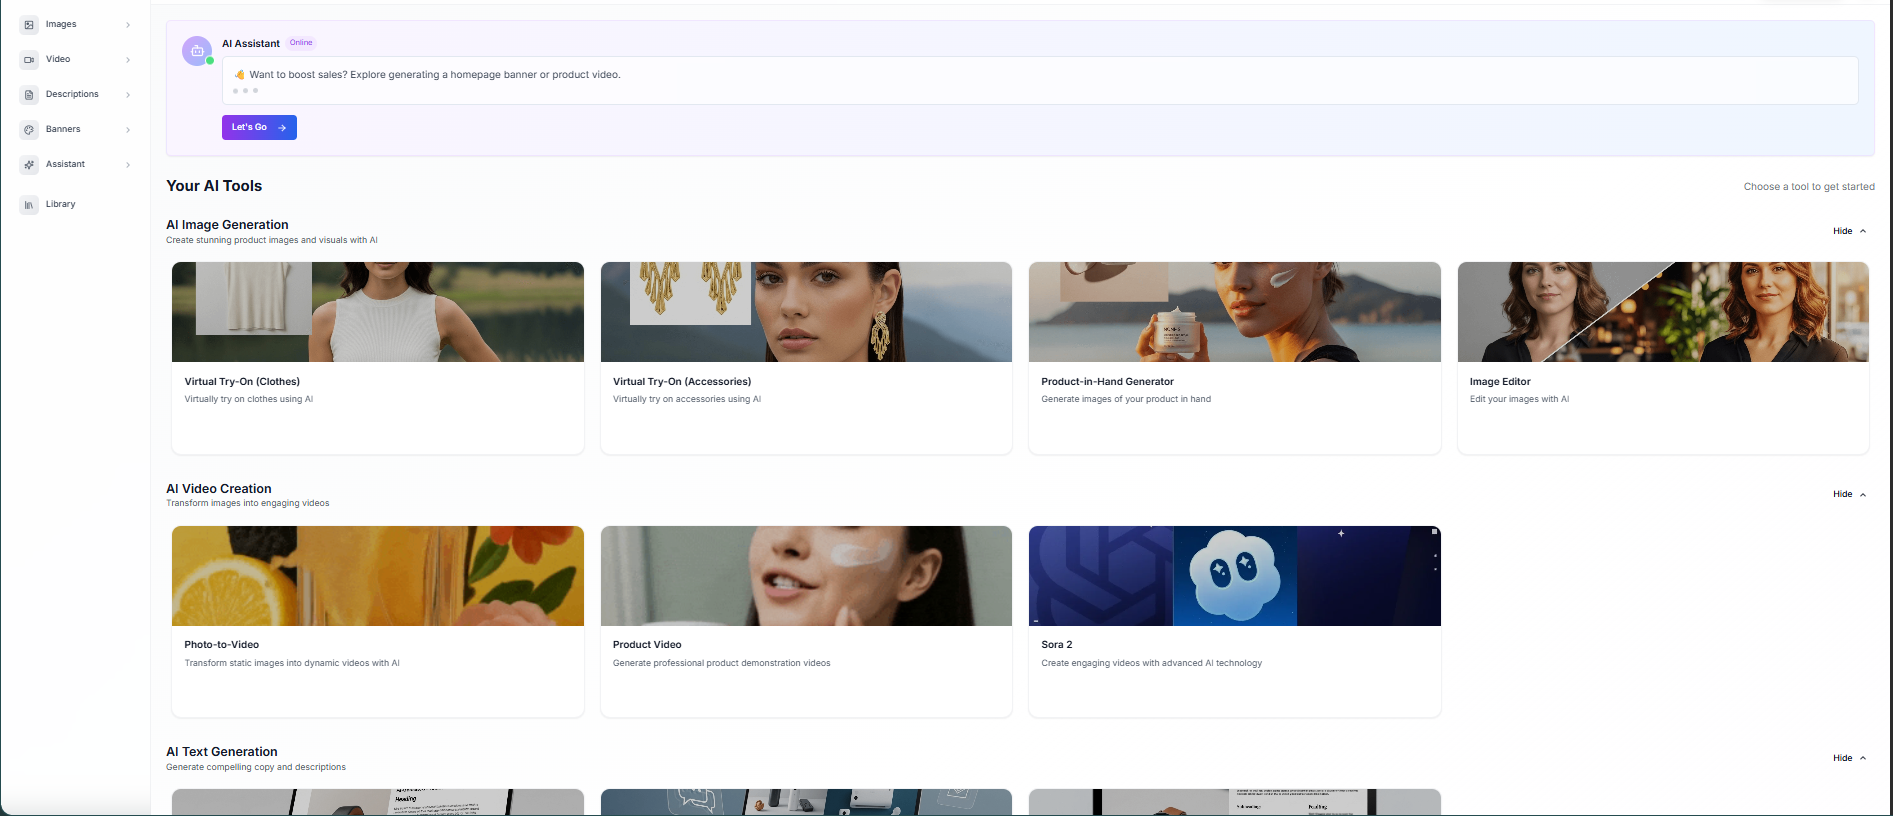Collapse AI Image Generation with Hide chevron
This screenshot has width=1893, height=816.
[1862, 231]
